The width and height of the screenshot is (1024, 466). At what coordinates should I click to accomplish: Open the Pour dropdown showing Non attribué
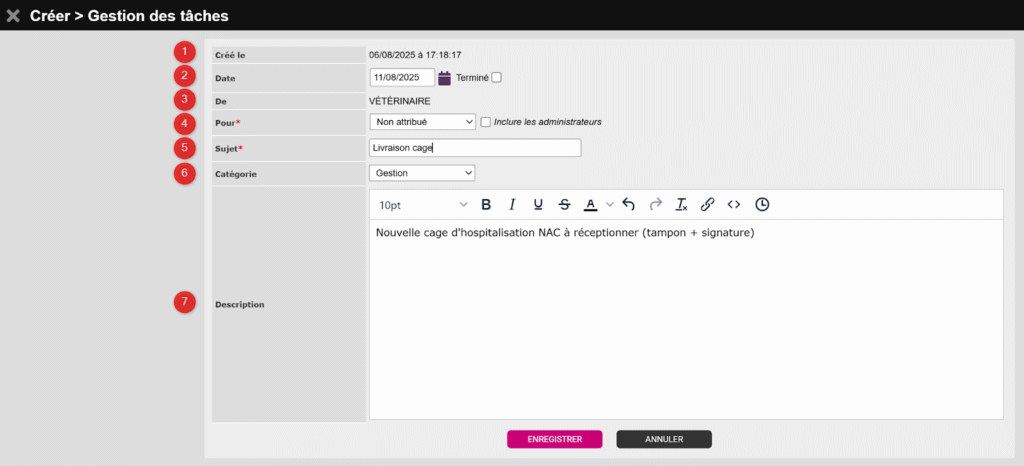point(422,122)
